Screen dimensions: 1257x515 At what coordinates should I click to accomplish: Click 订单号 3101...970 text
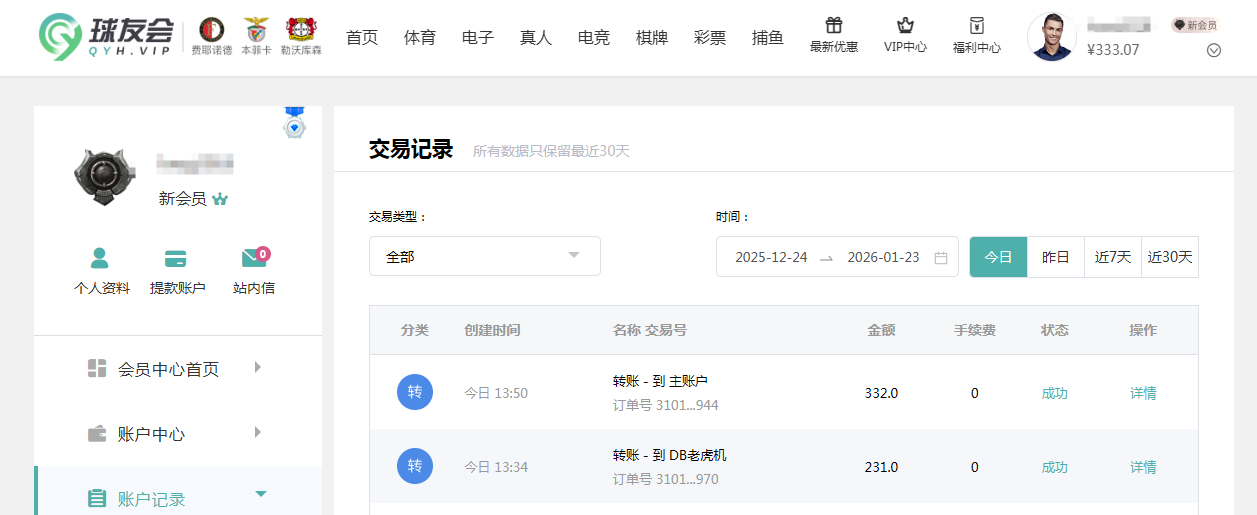pos(666,479)
